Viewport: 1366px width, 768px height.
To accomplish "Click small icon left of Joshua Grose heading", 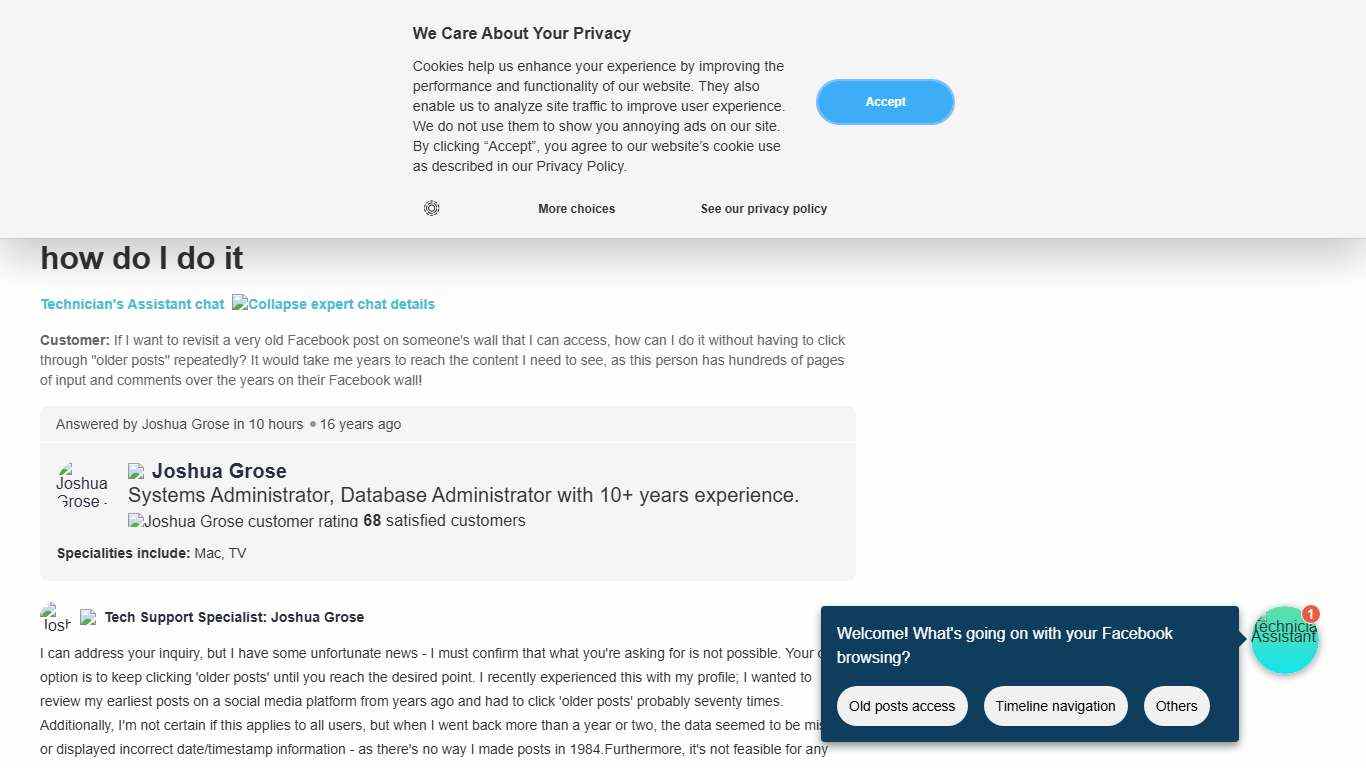I will tap(136, 472).
